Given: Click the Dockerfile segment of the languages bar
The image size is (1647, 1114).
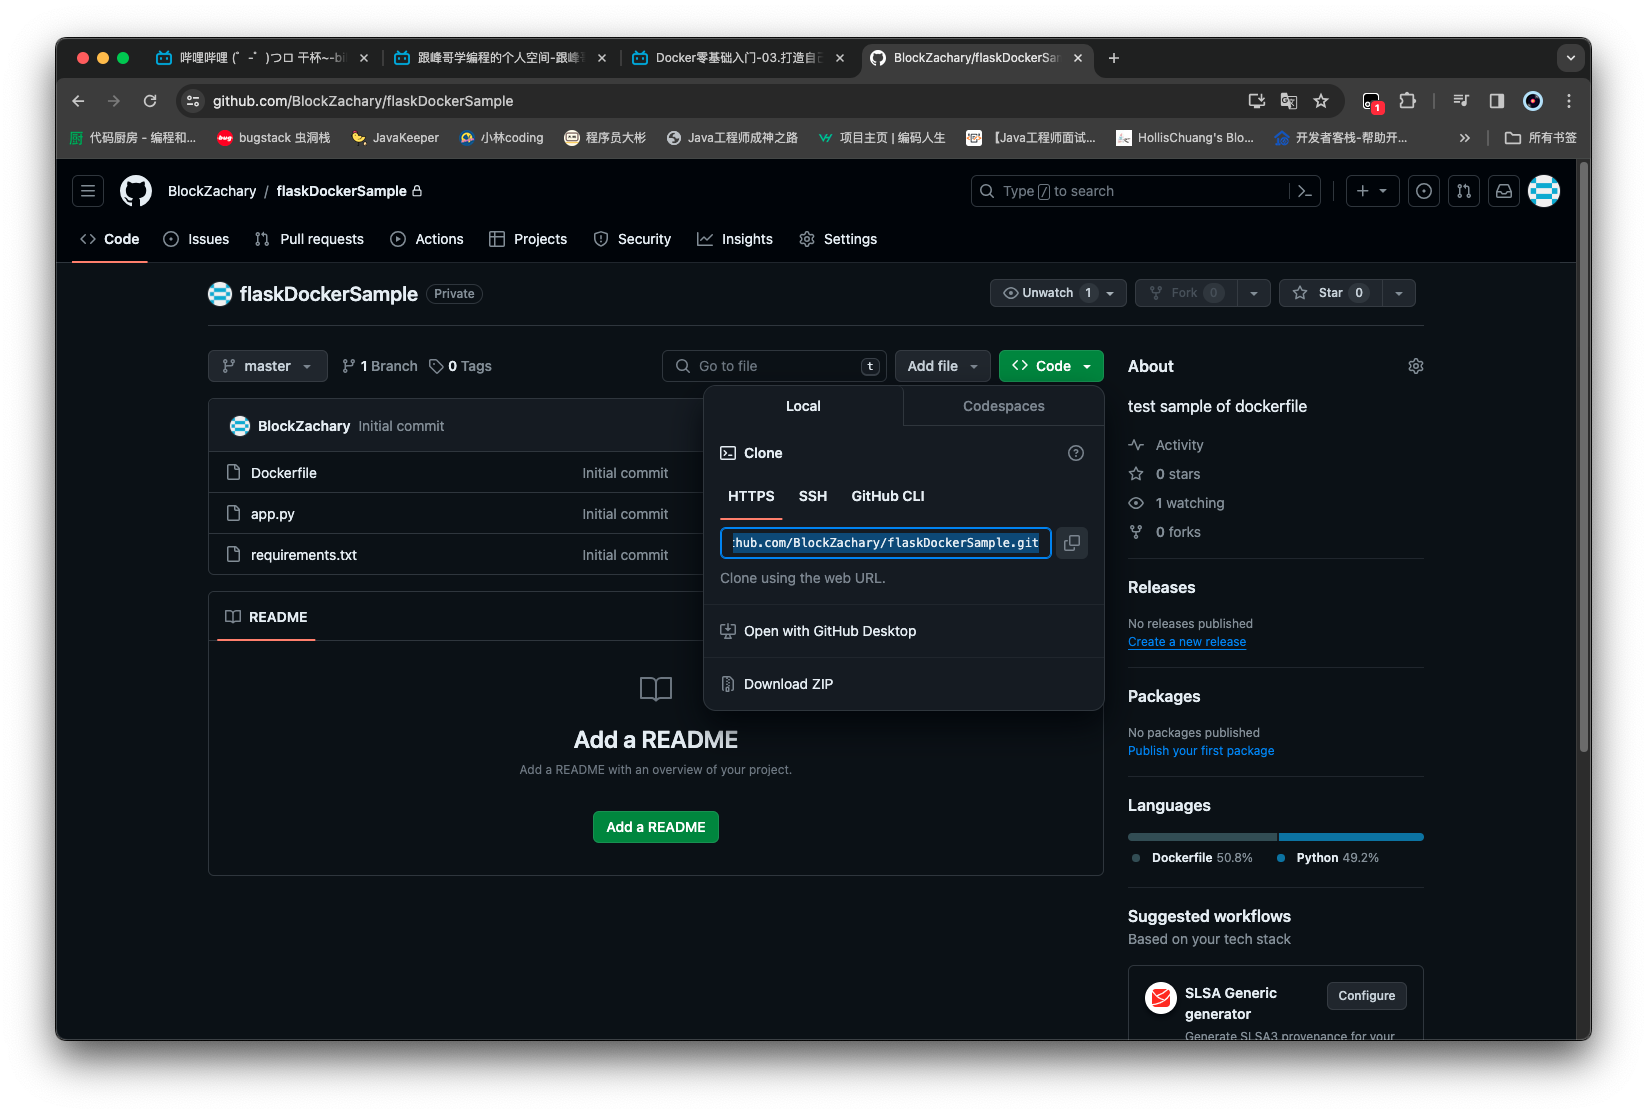Looking at the screenshot, I should coord(1202,837).
